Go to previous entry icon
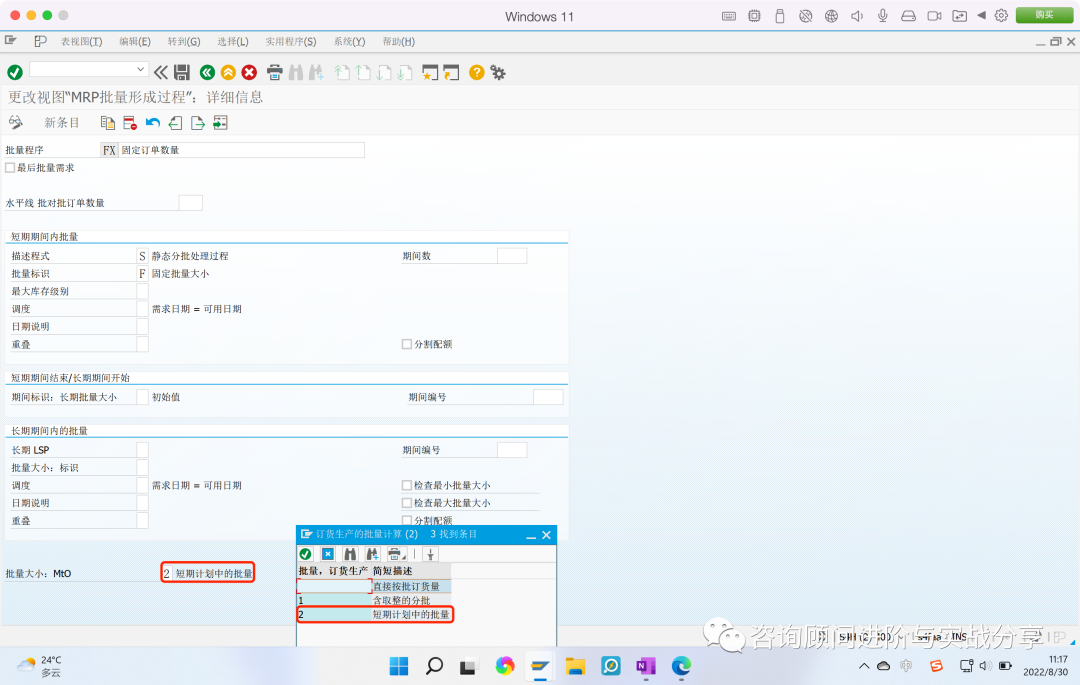Image resolution: width=1080 pixels, height=685 pixels. click(x=176, y=123)
